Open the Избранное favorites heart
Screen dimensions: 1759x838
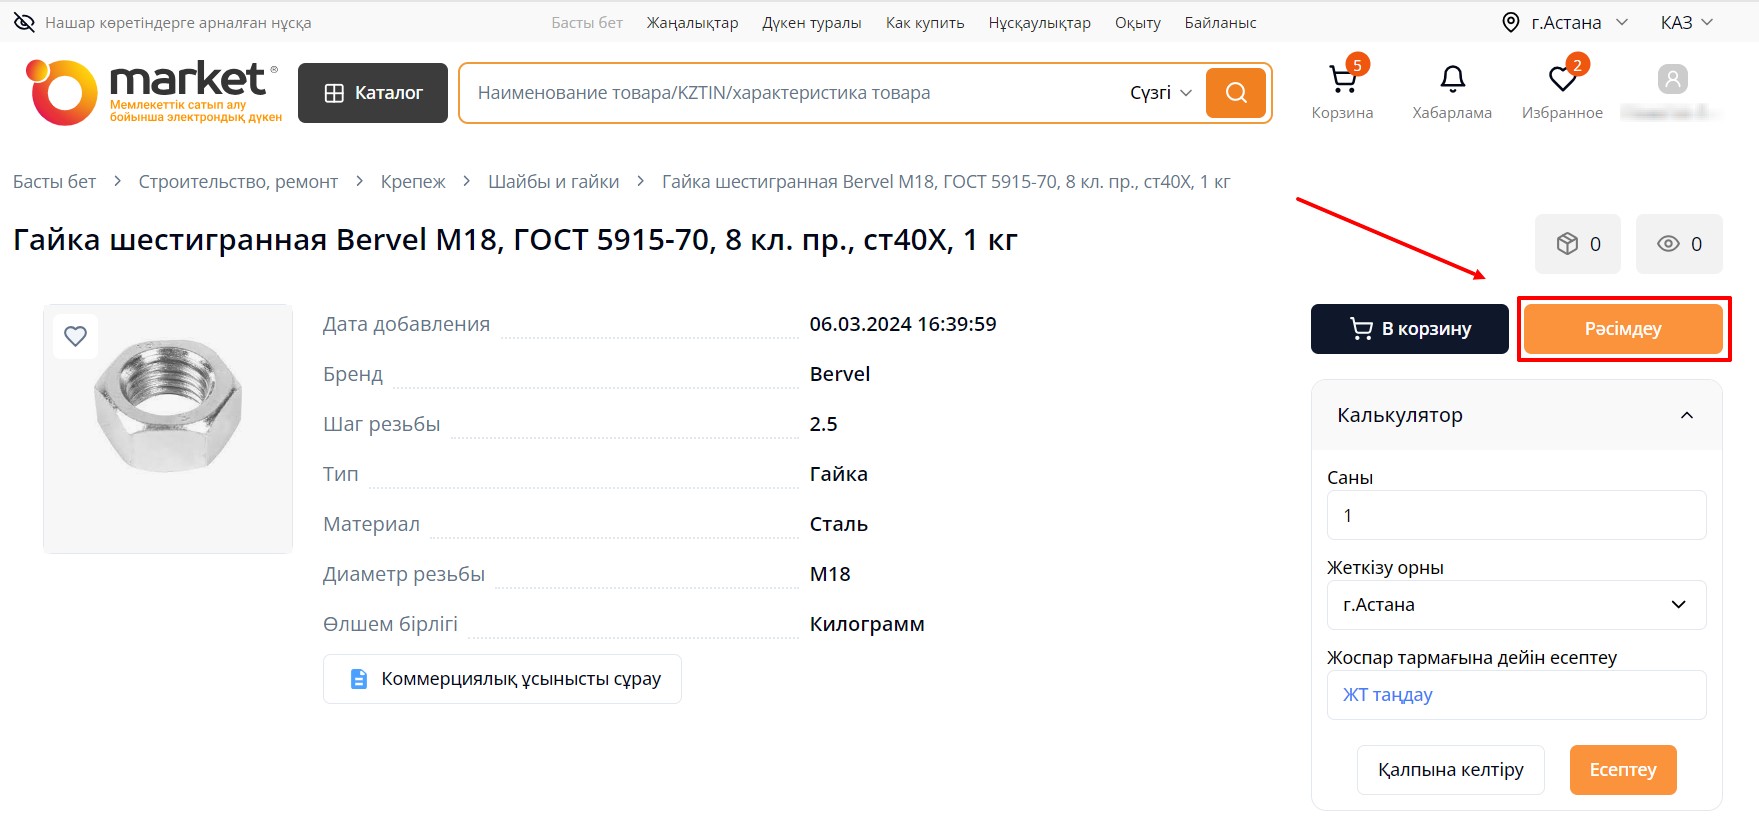1562,79
